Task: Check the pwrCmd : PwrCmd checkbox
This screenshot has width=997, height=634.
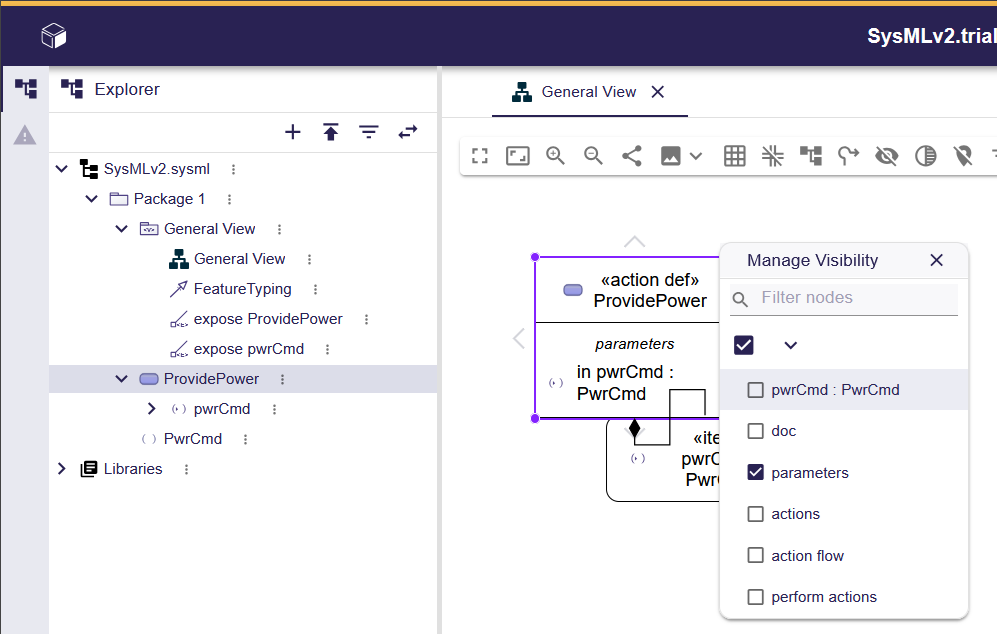Action: coord(756,390)
